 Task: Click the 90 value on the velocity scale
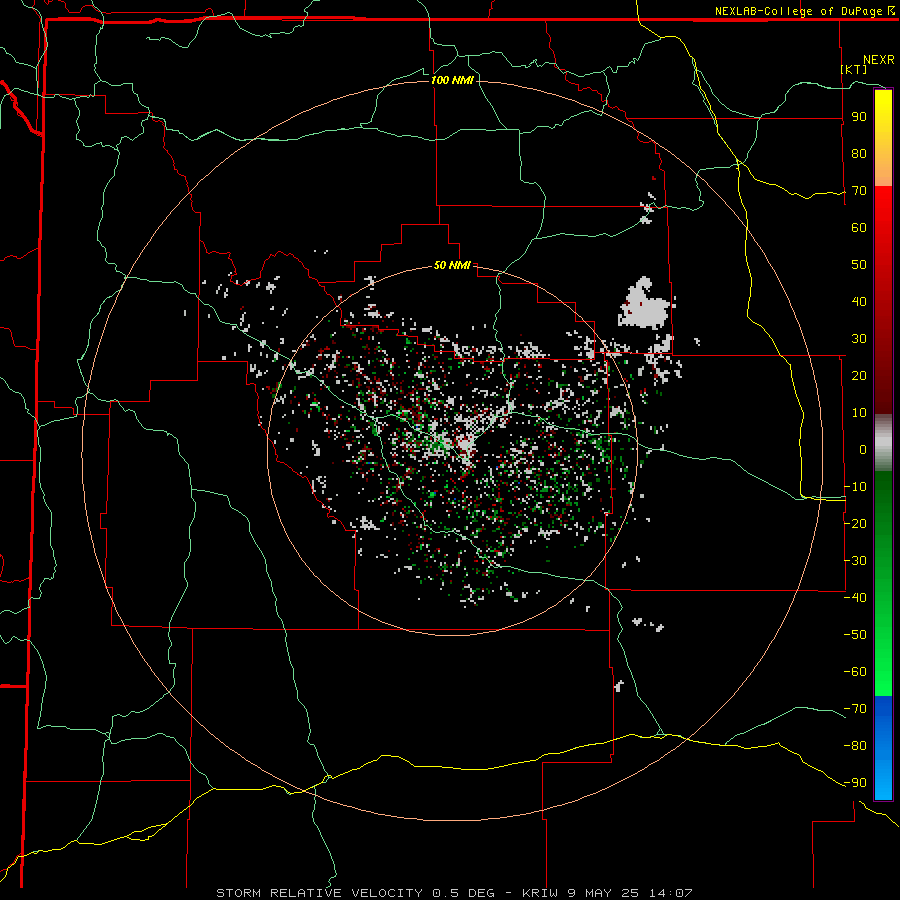pos(859,117)
